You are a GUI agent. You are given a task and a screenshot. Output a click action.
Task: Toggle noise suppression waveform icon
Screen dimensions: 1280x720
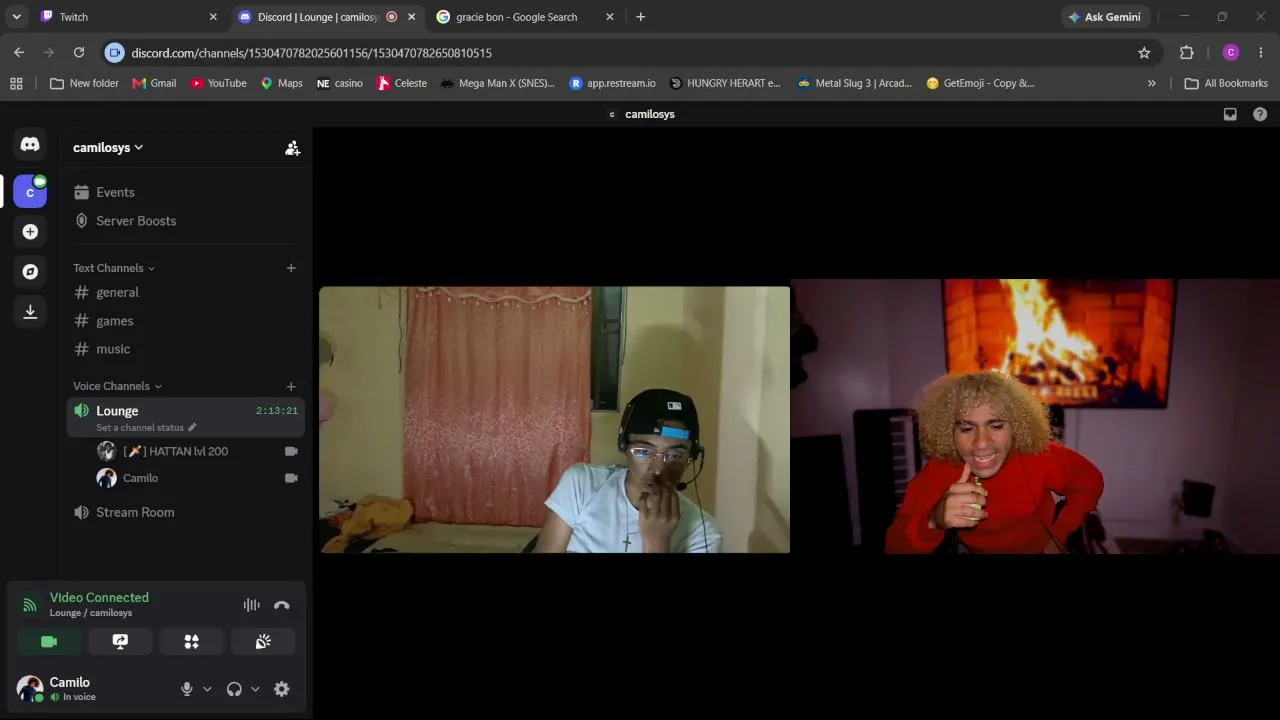pos(251,605)
